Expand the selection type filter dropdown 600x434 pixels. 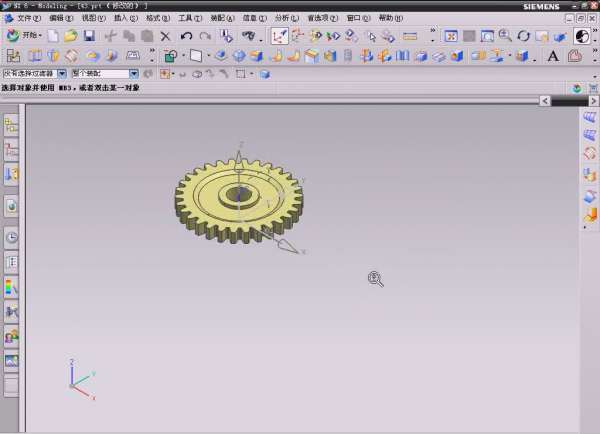click(62, 74)
